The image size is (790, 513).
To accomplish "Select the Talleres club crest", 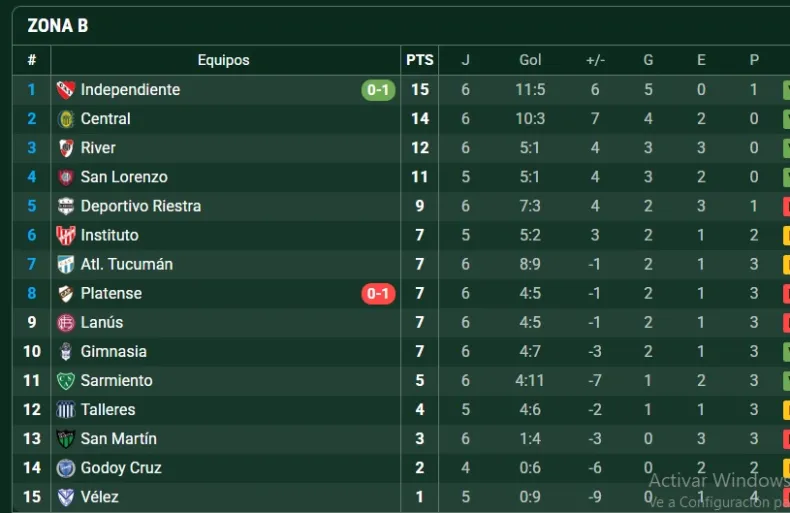I will (66, 409).
